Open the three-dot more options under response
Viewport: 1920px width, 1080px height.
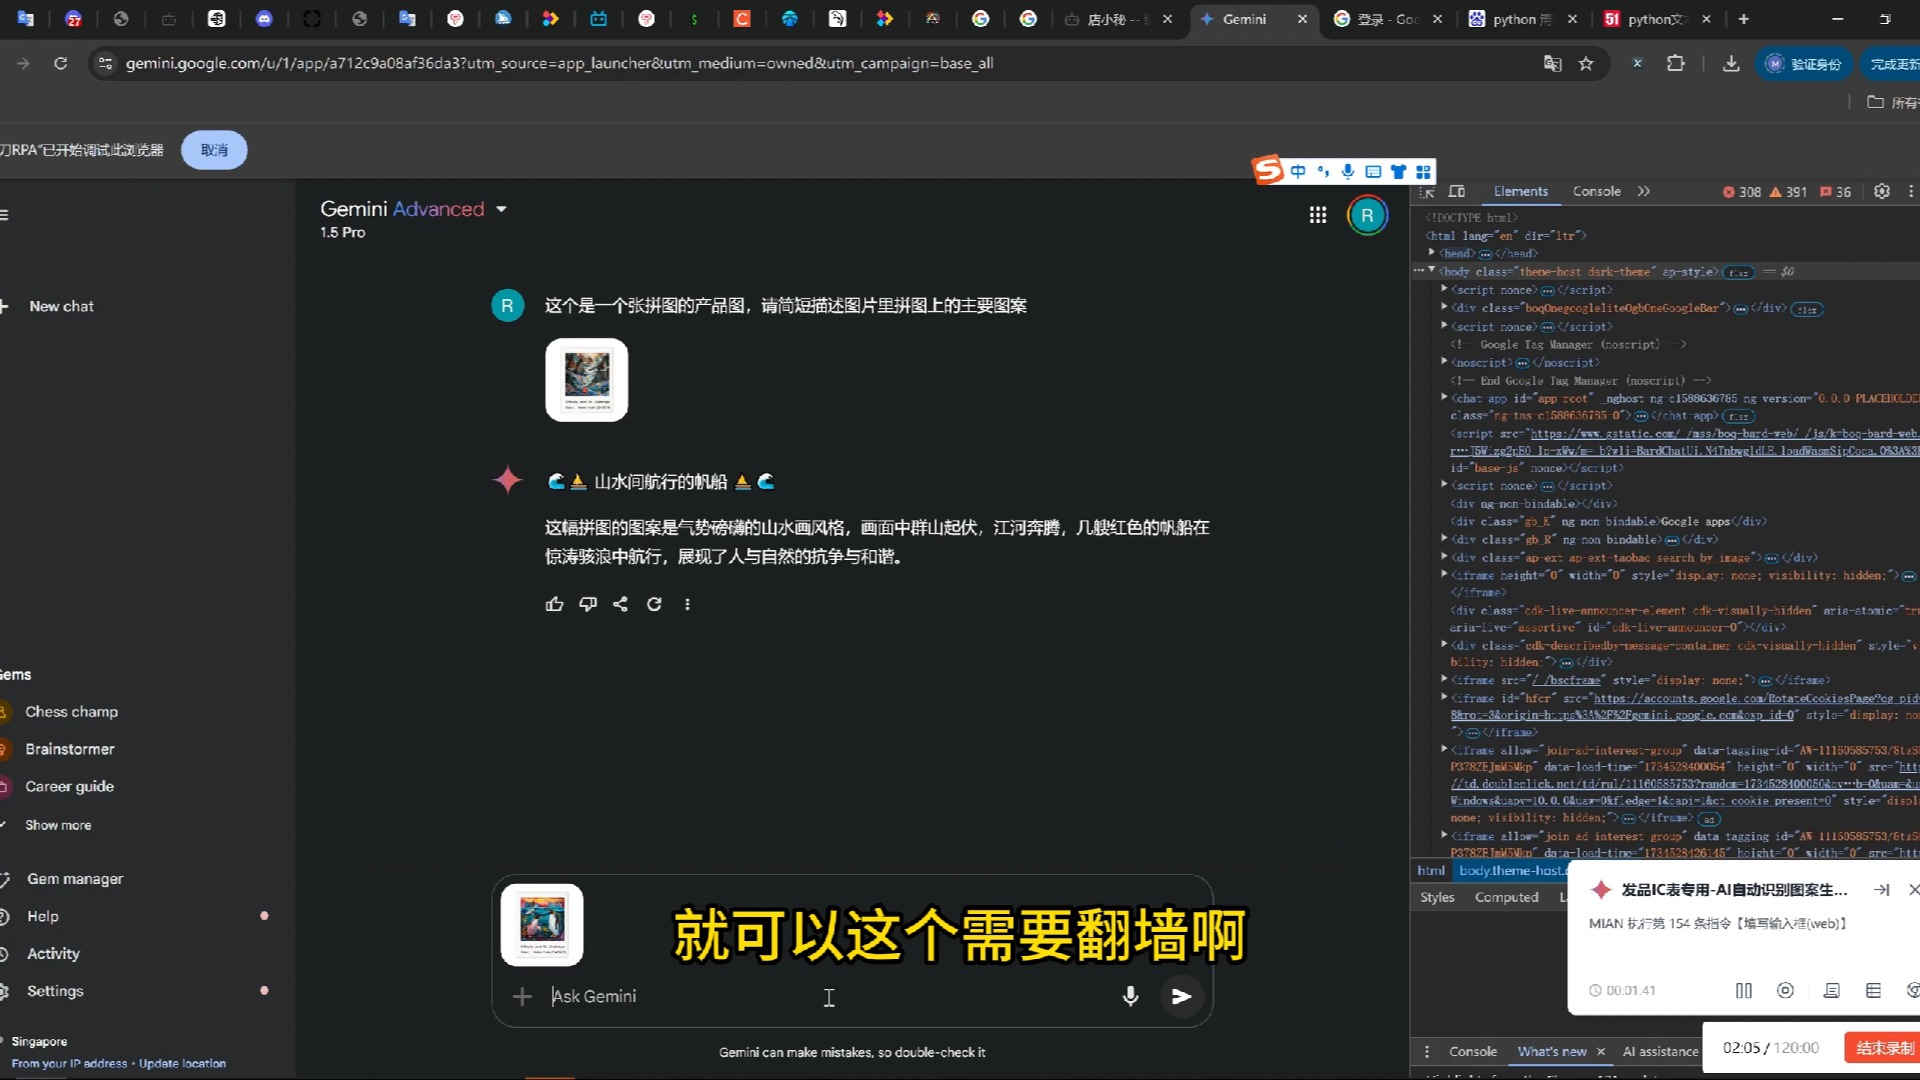pos(687,604)
